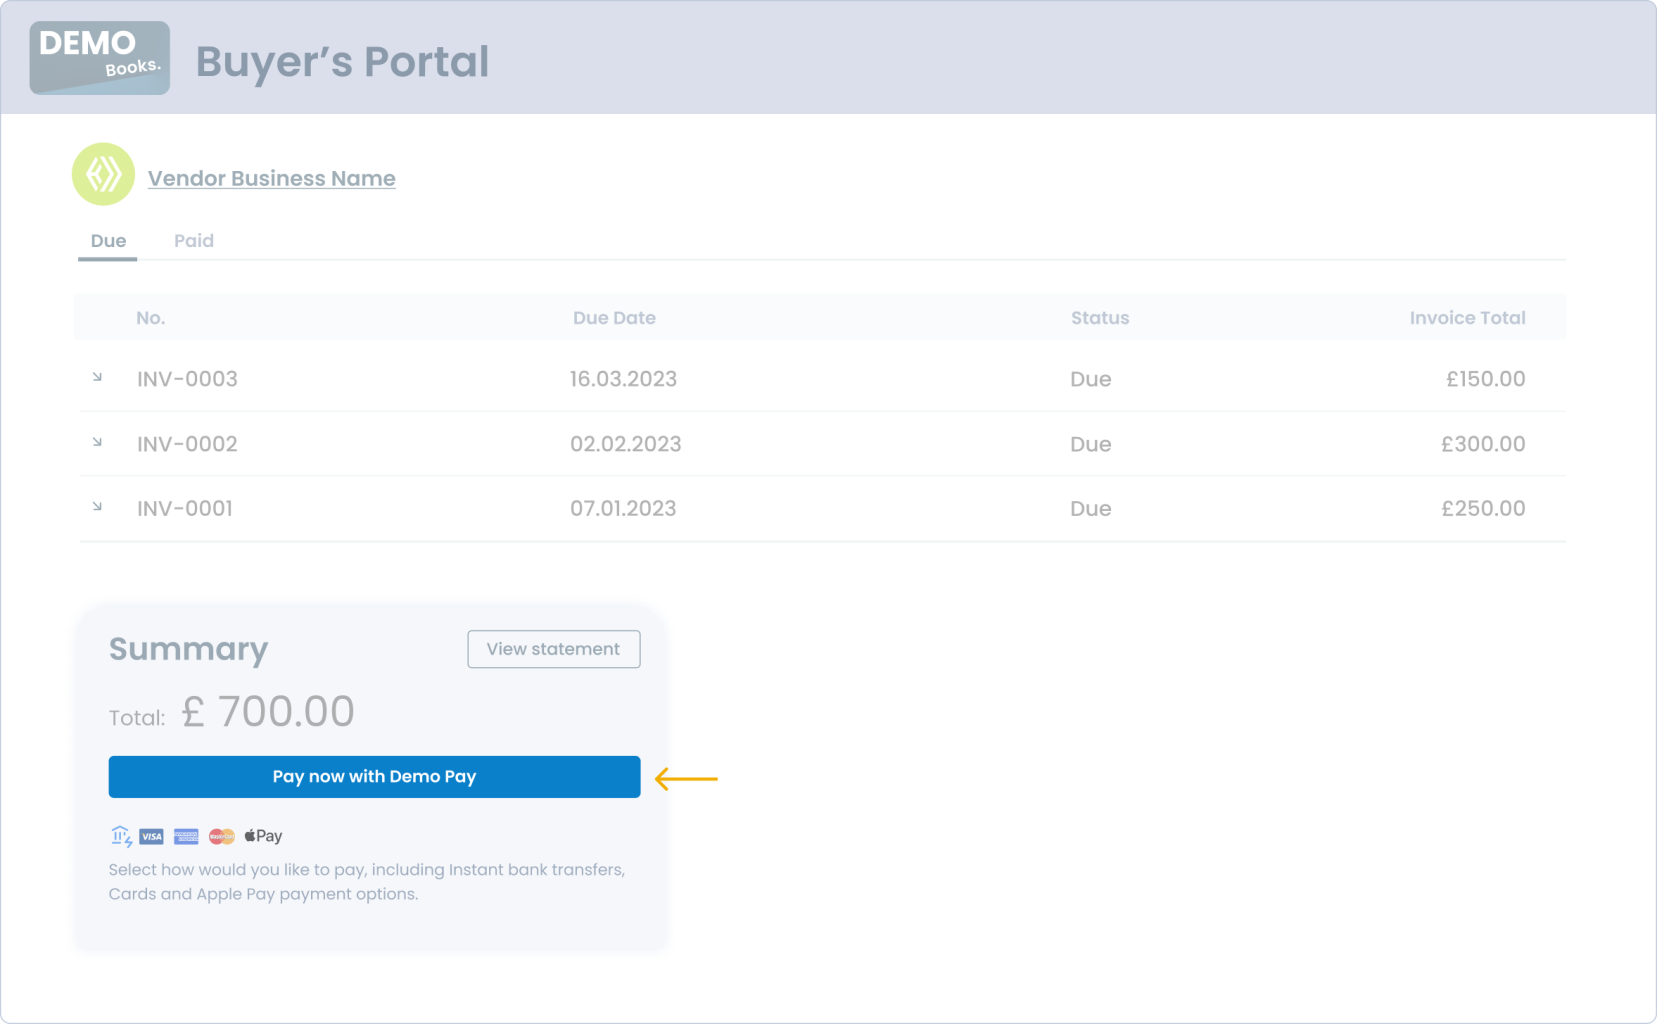Click Due status of INV-0002
Screen dimensions: 1657x1024
point(1090,444)
